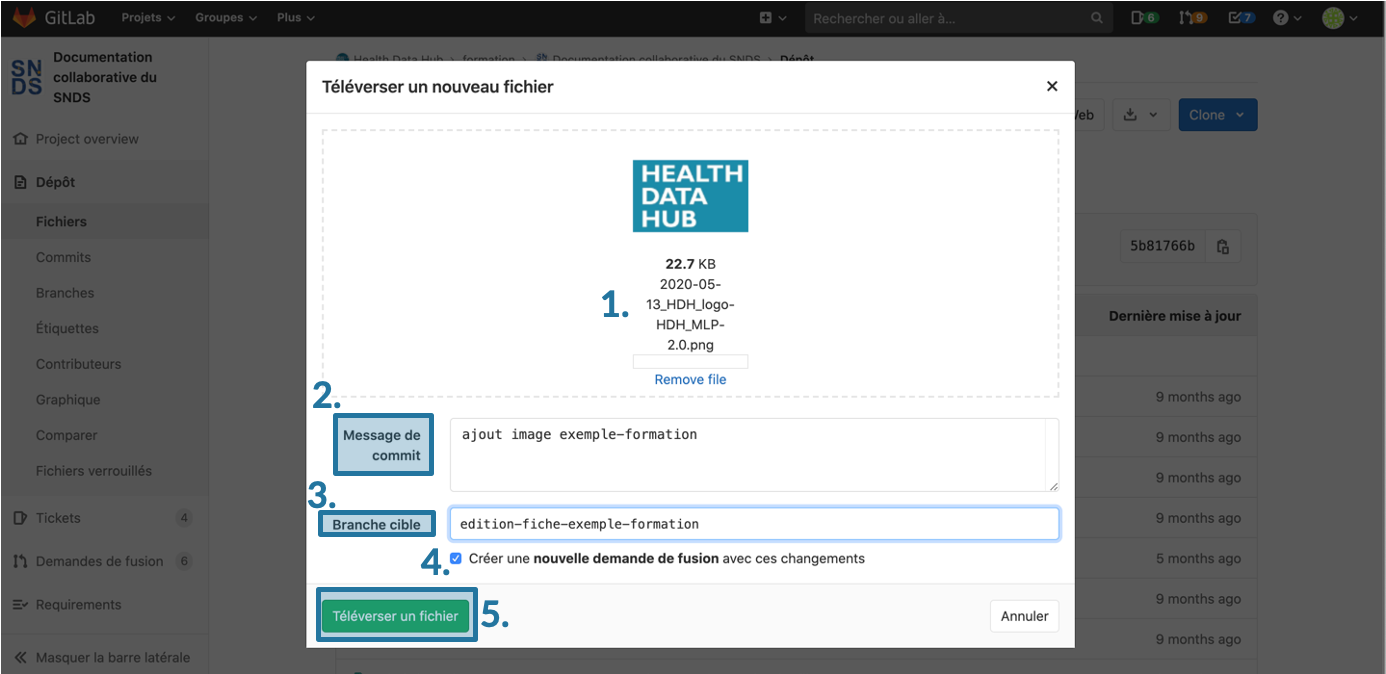
Task: Click the commit hash 5b81766b
Action: [1162, 246]
